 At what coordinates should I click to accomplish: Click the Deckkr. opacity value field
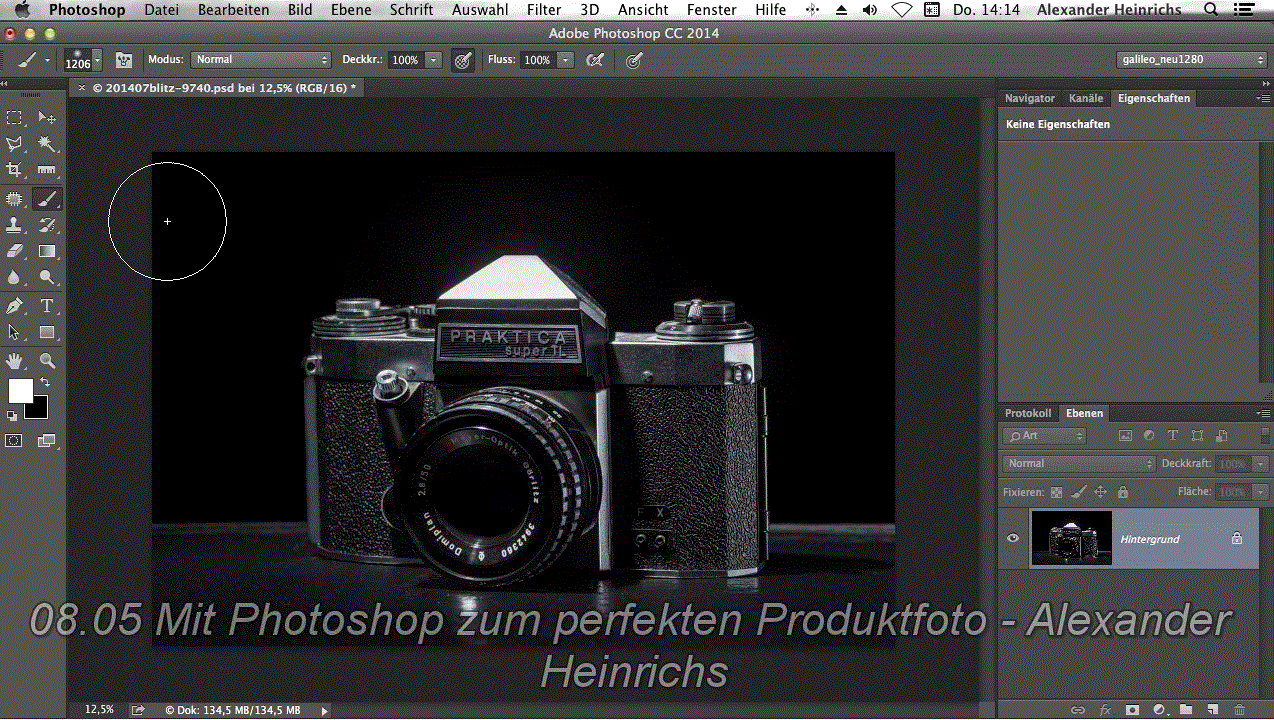coord(405,60)
